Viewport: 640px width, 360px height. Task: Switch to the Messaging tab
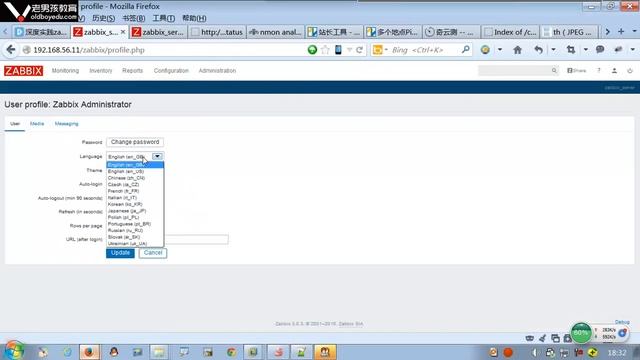click(x=67, y=124)
